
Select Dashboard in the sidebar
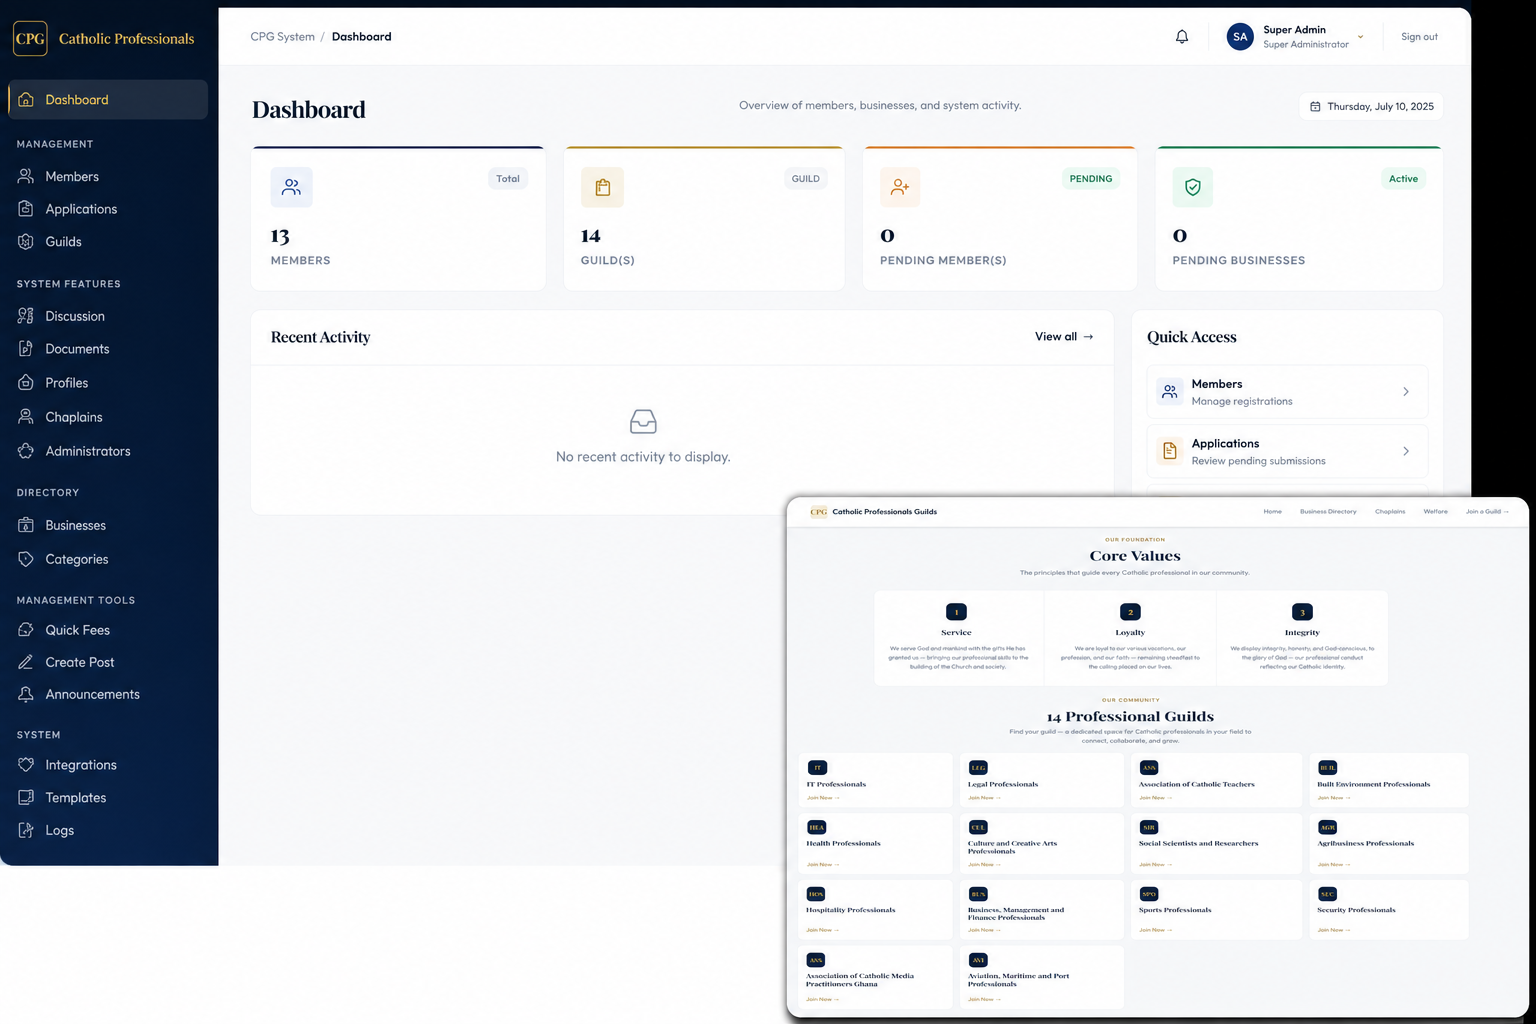coord(108,100)
